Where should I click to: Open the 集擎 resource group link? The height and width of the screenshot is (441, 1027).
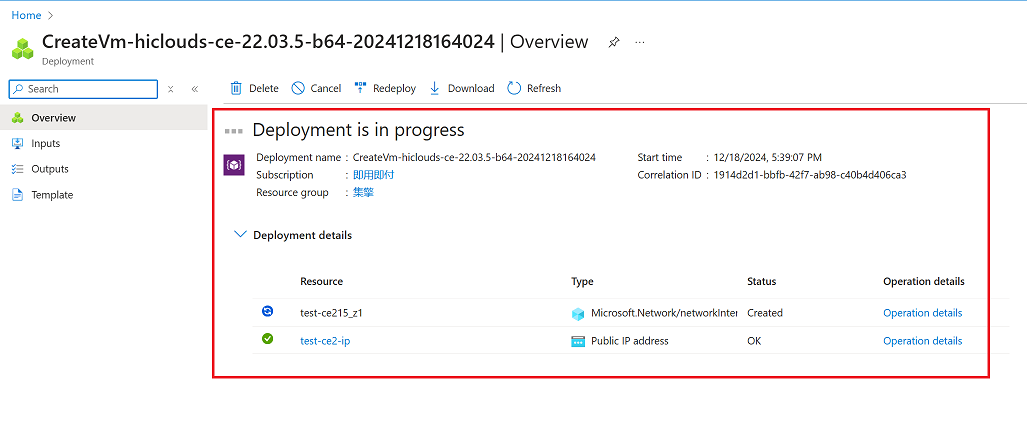(x=364, y=193)
